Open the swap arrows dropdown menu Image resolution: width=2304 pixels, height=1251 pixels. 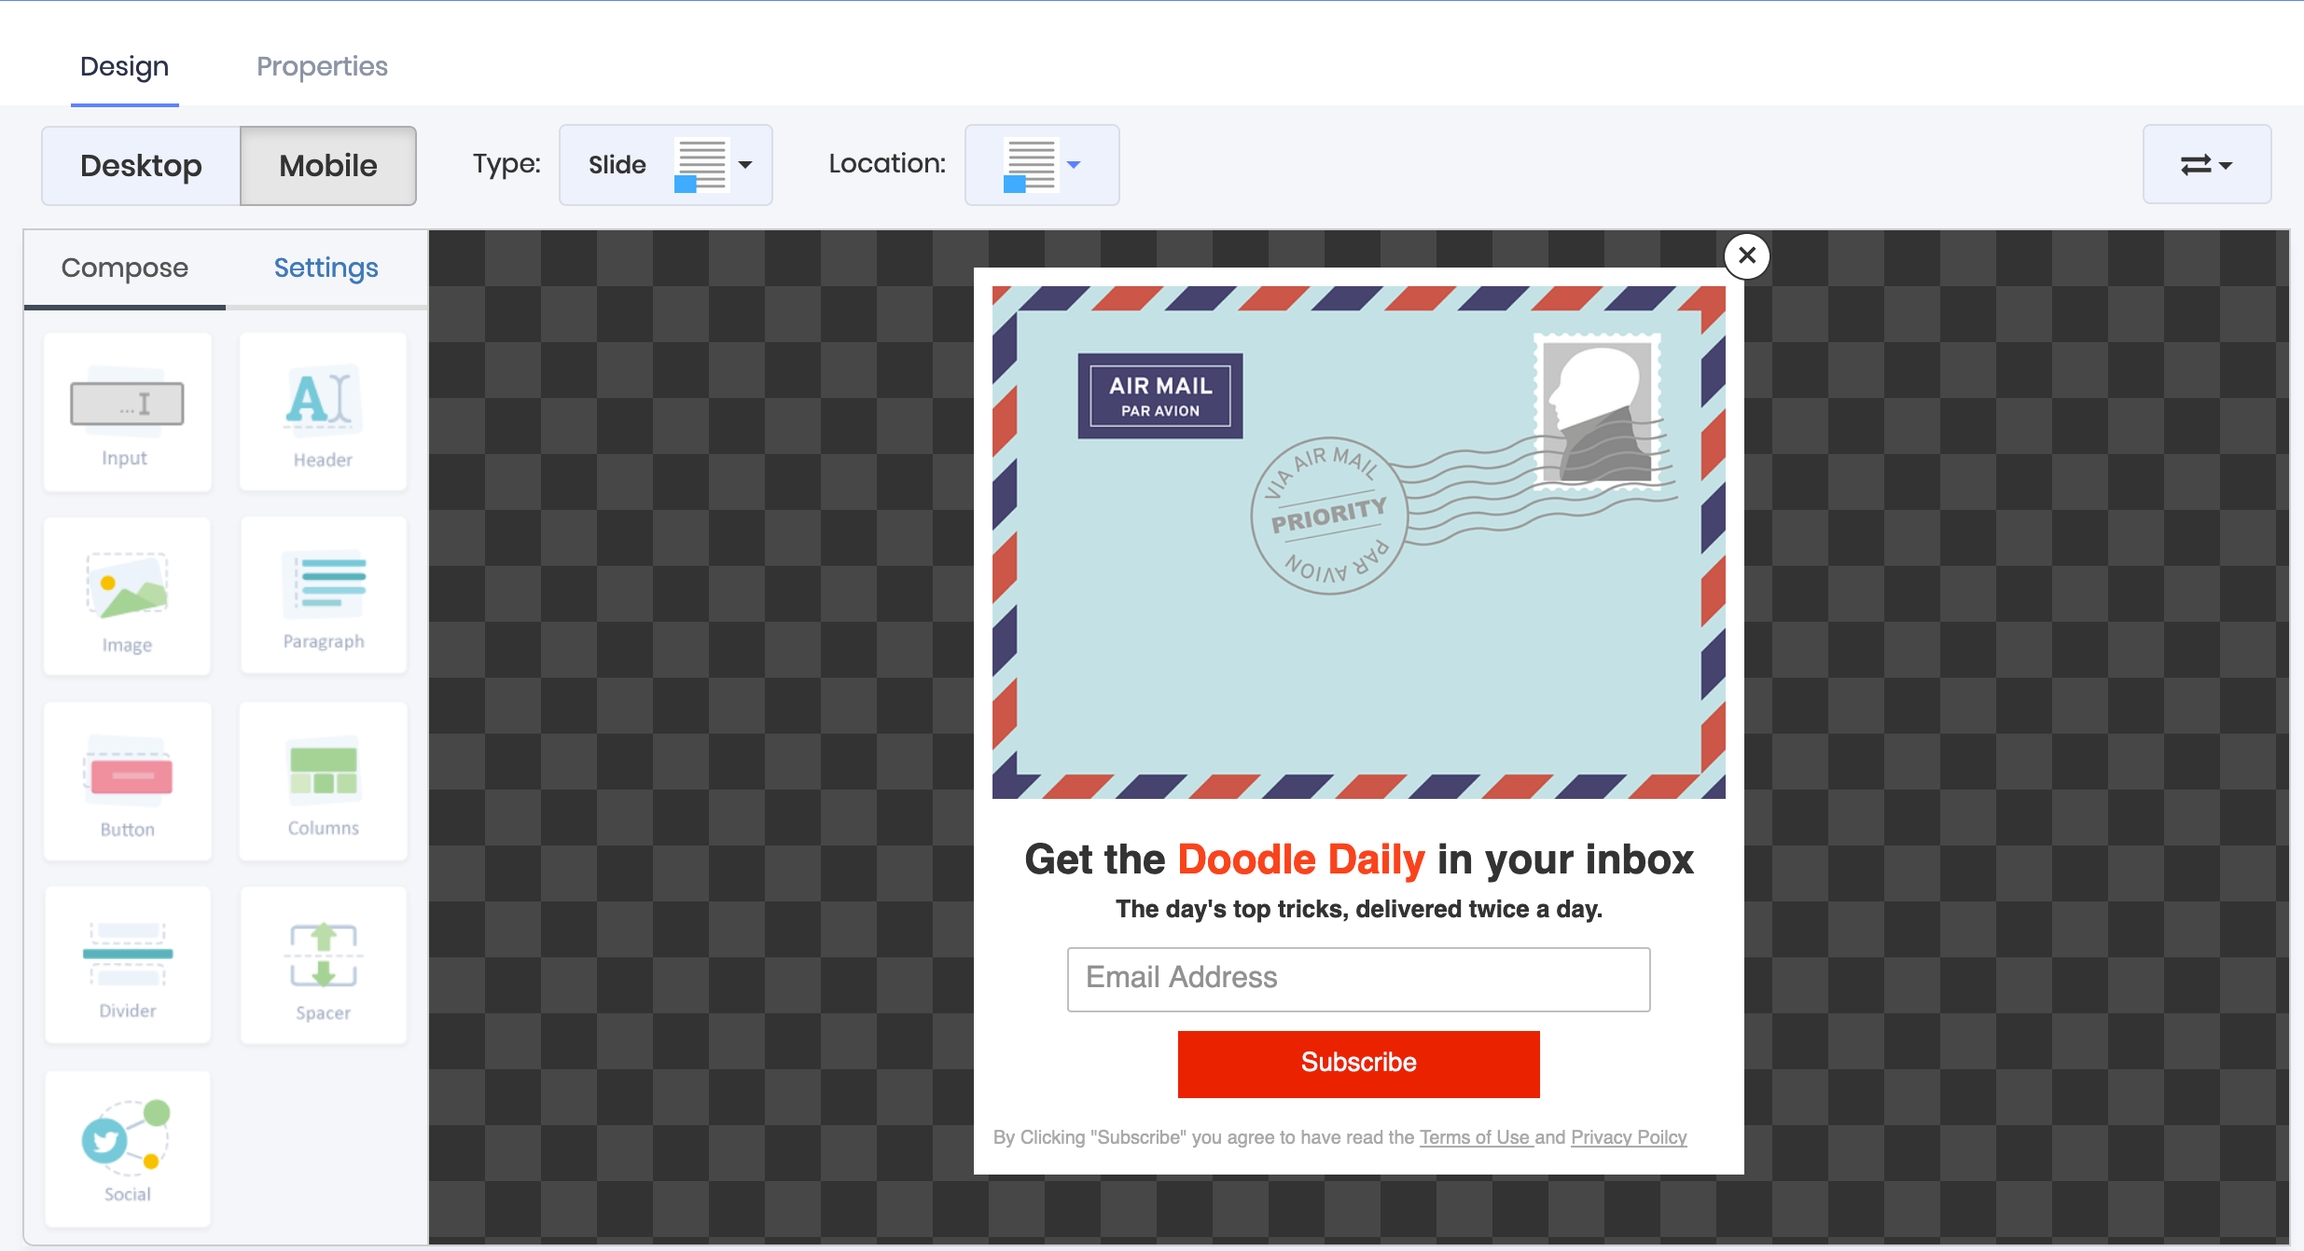click(2206, 165)
